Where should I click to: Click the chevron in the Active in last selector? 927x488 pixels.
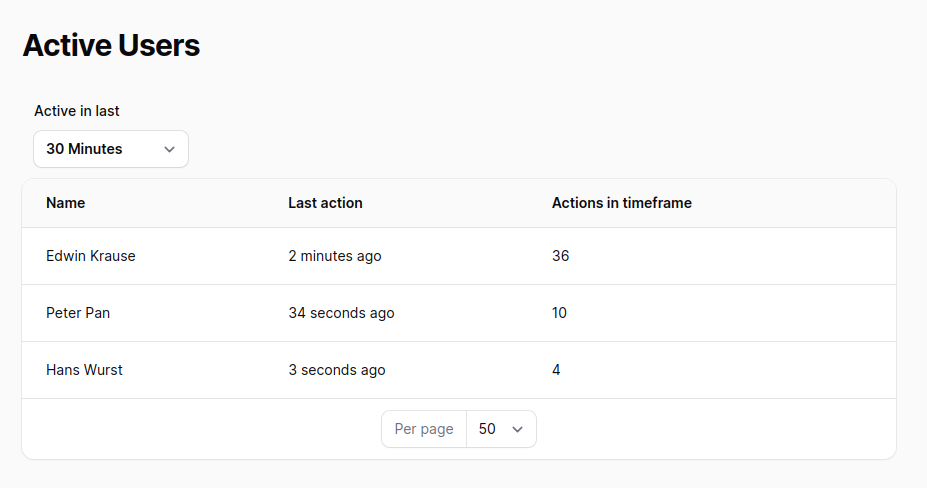coord(169,149)
